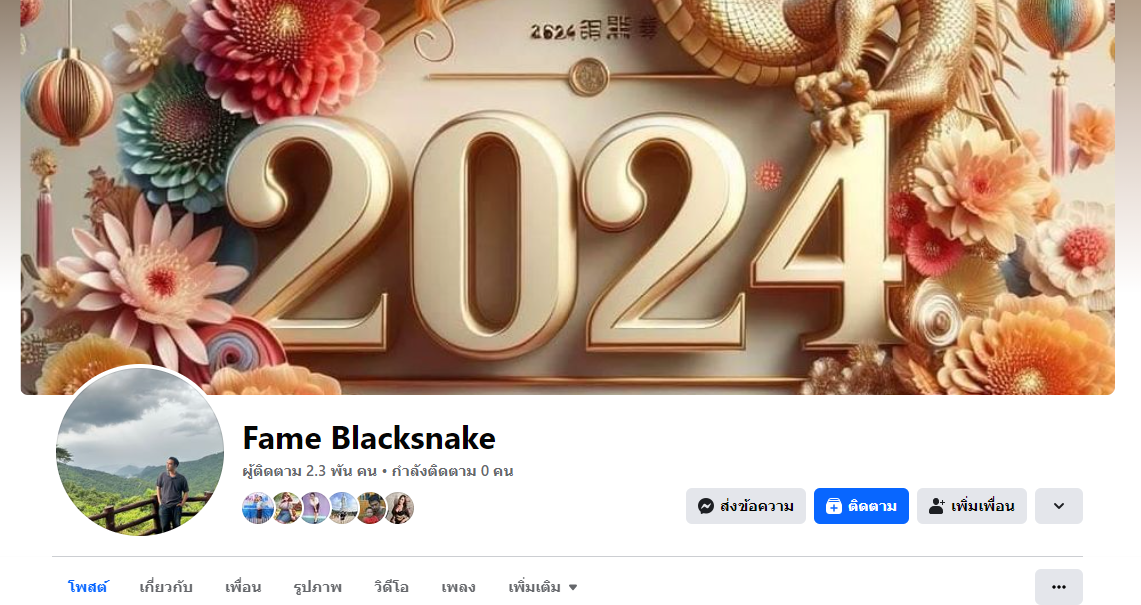Viewport: 1141px width, 605px height.
Task: Select the รูปภาพ tab
Action: 317,587
